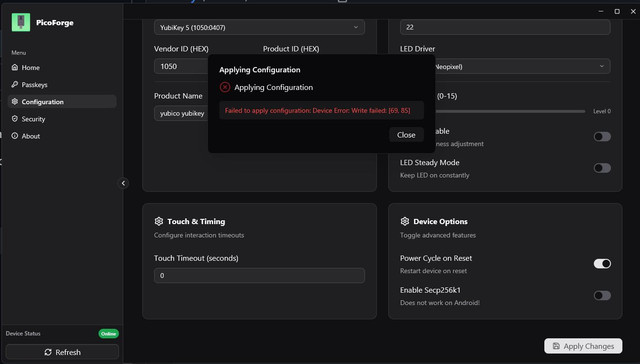Click the Level 0 brightness label

602,111
